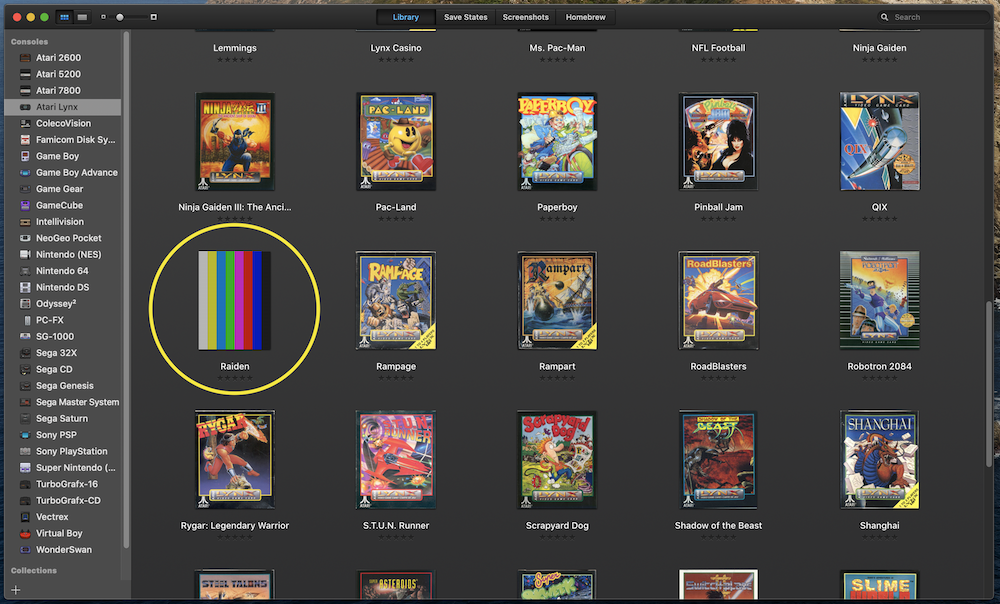Open the Homebrew tab

click(x=588, y=17)
